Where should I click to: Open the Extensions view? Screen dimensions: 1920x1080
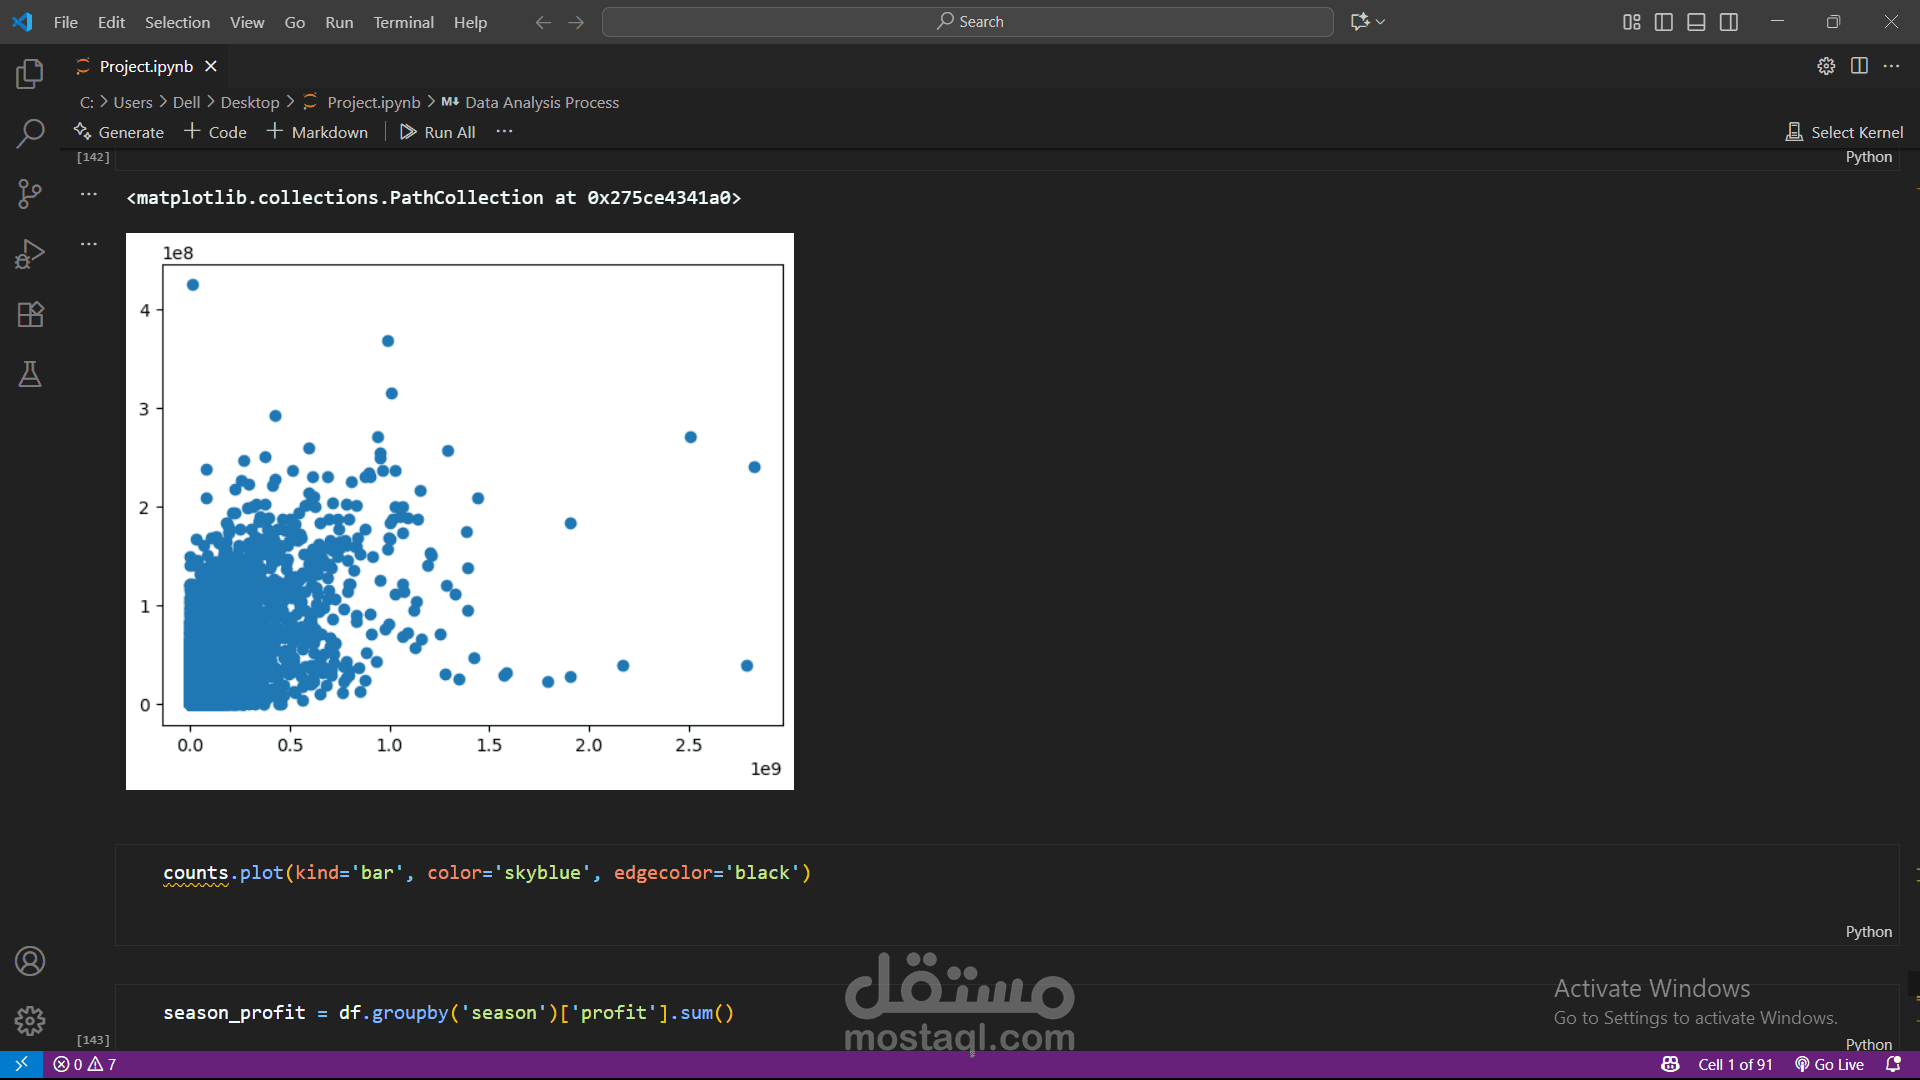(x=30, y=314)
